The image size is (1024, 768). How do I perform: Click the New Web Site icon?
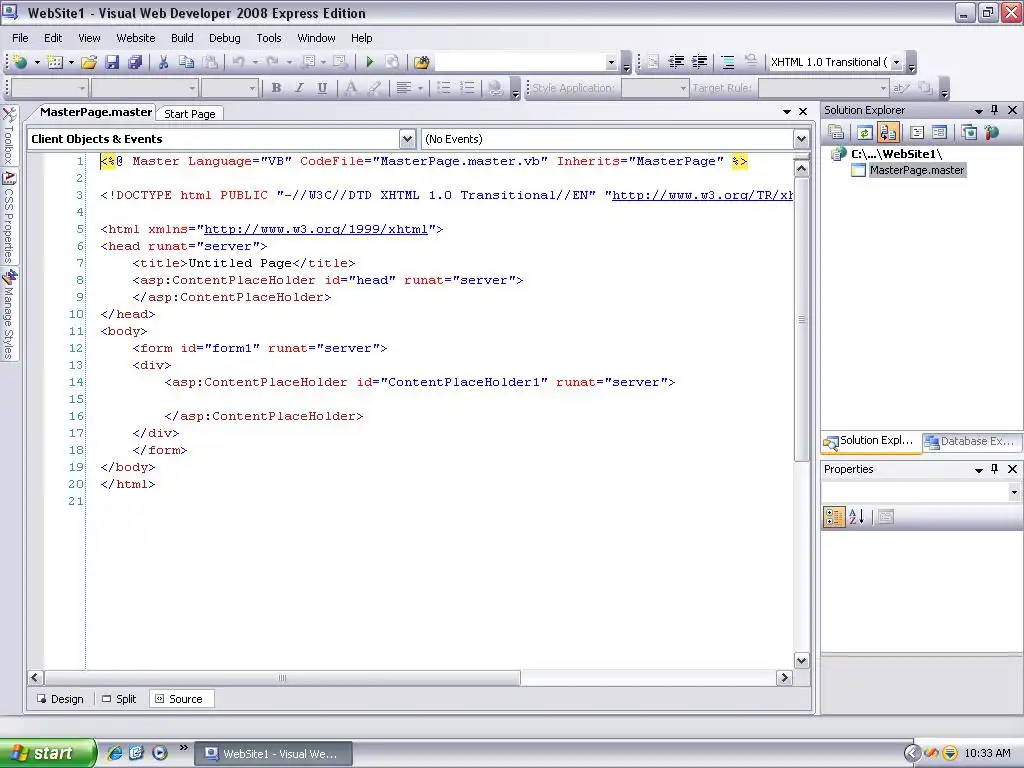tap(20, 62)
